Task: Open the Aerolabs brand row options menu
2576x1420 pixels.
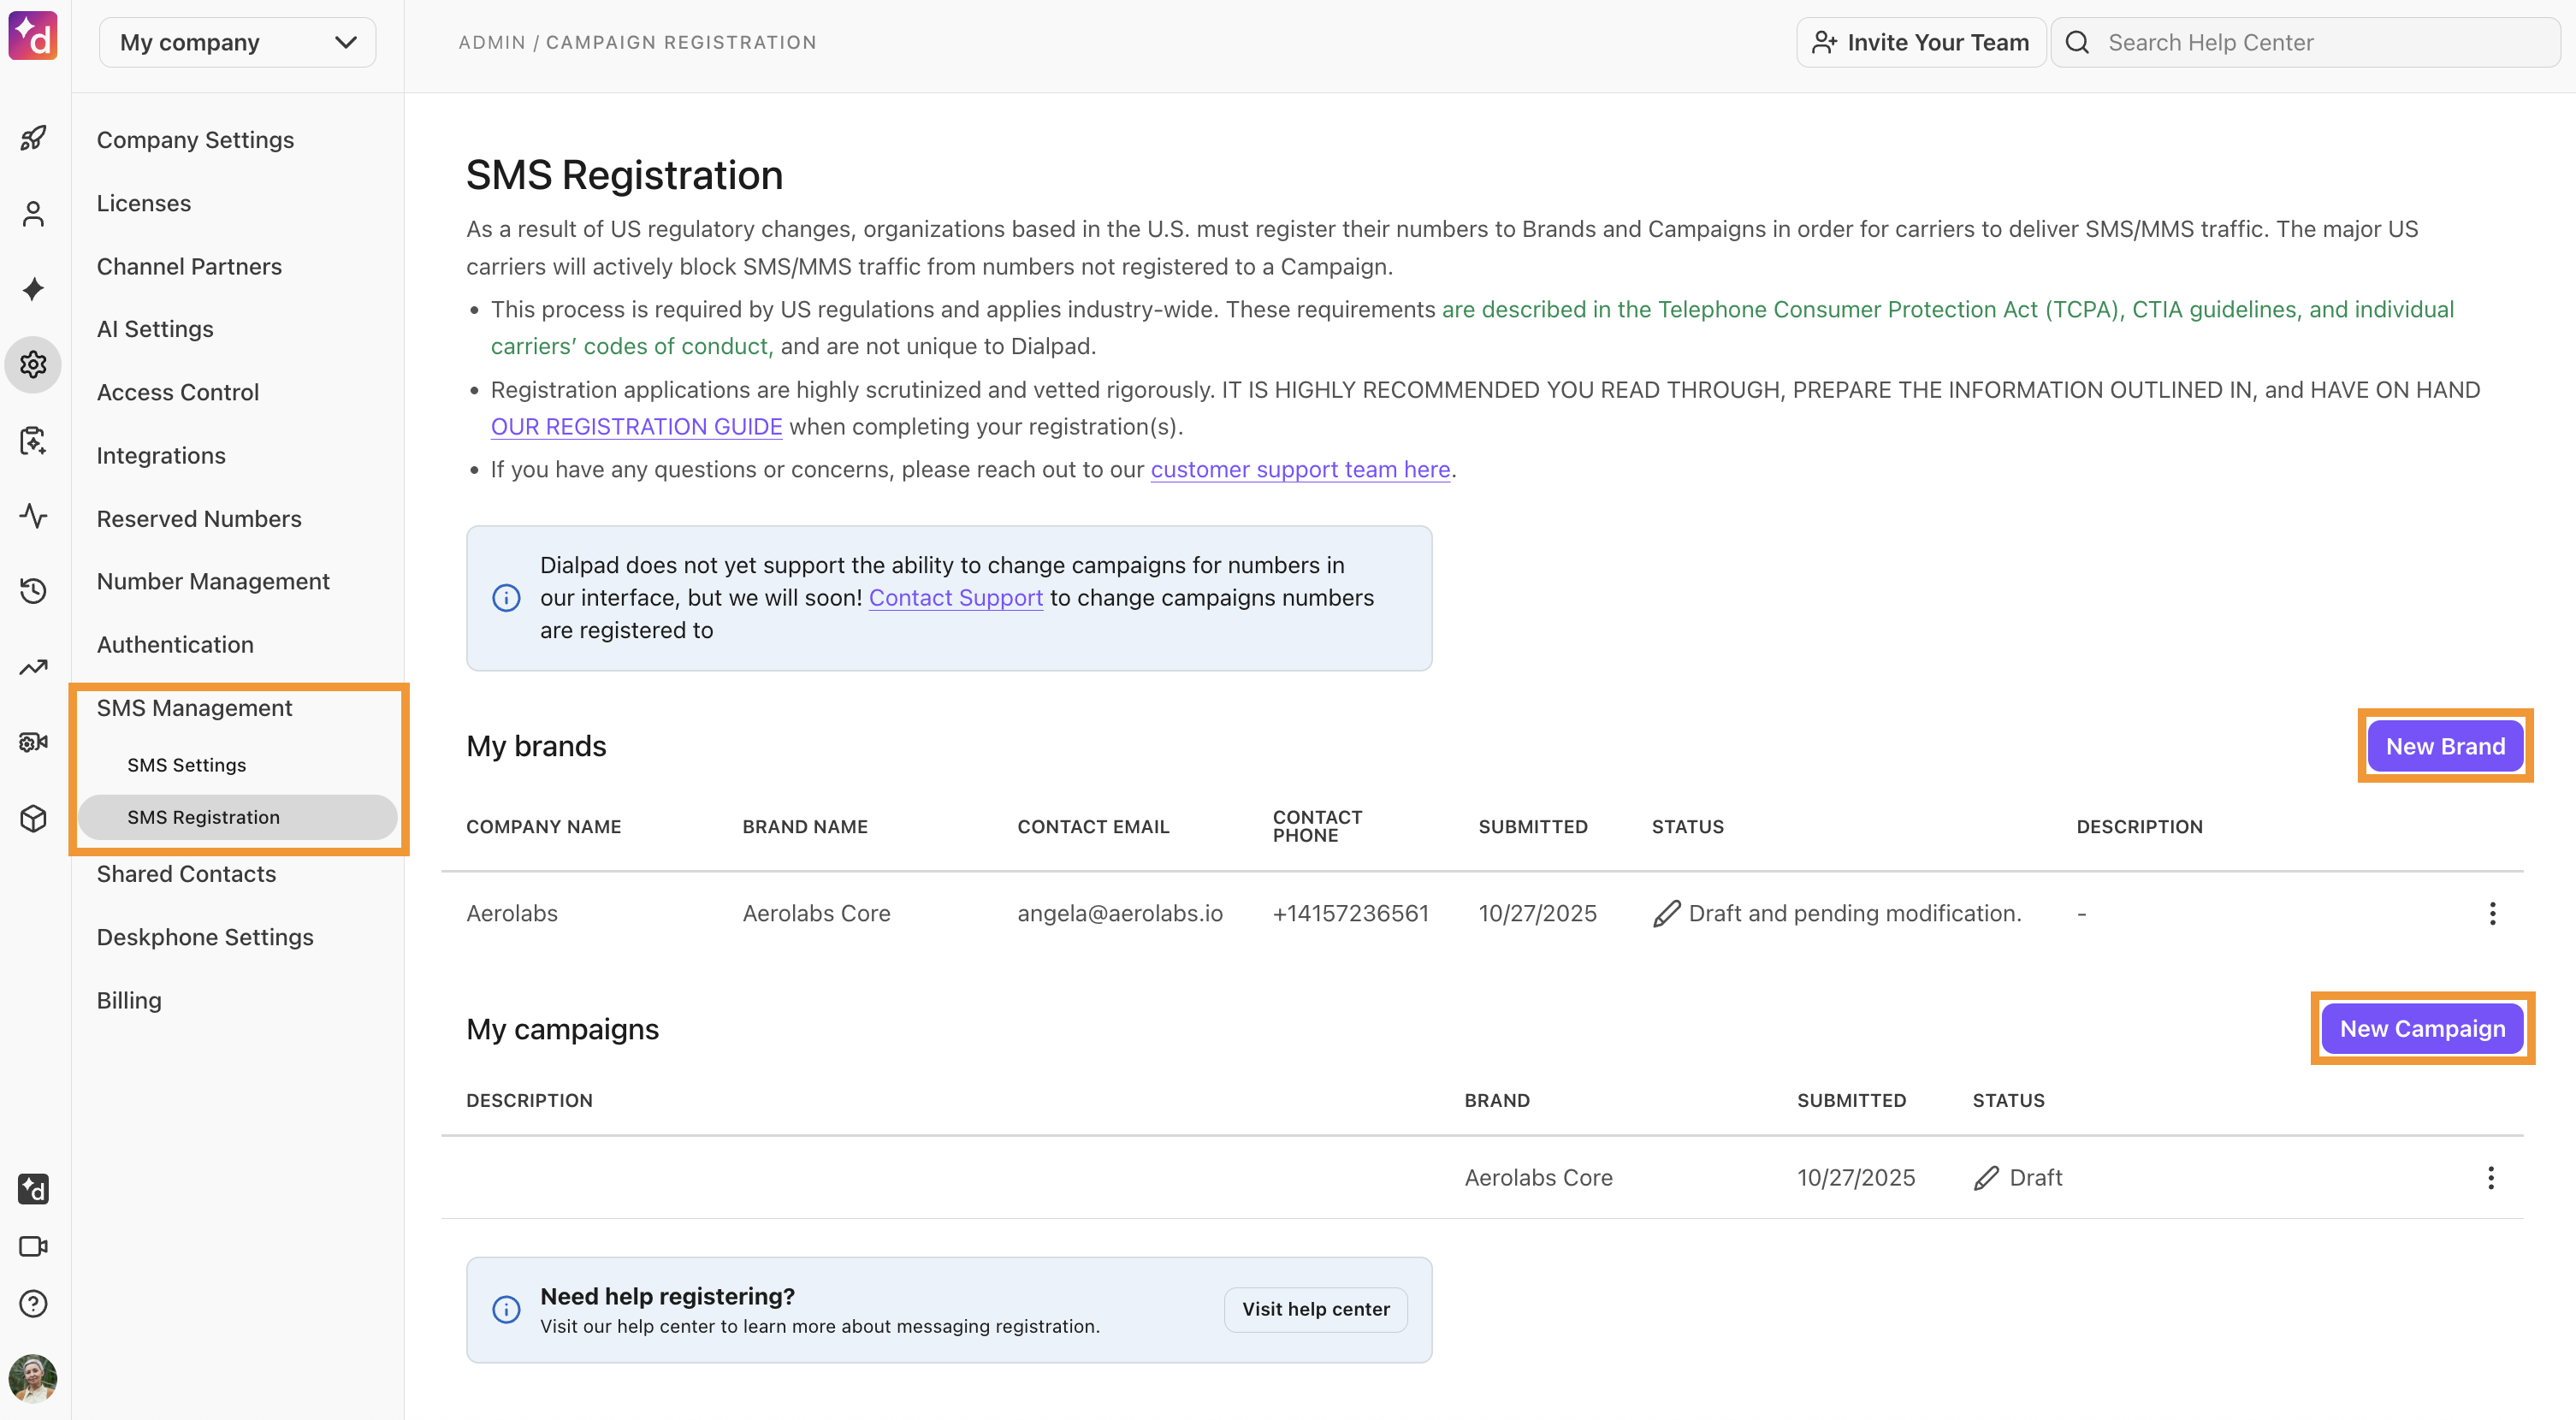Action: (x=2492, y=913)
